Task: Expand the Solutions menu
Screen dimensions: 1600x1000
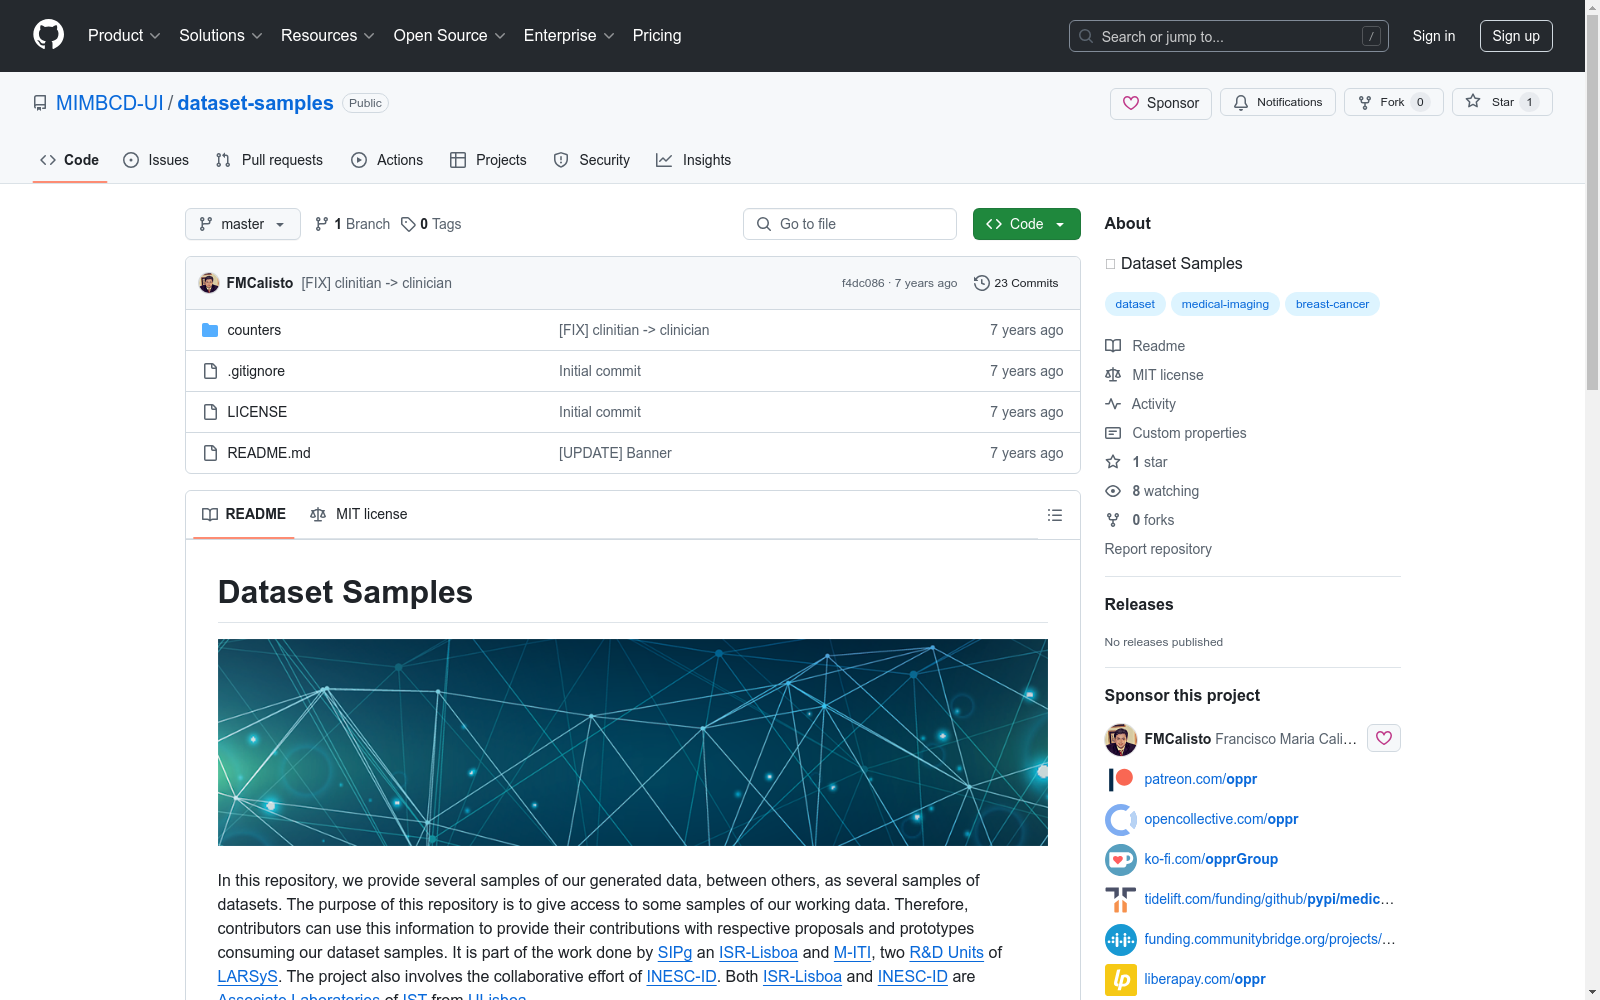Action: [x=221, y=35]
